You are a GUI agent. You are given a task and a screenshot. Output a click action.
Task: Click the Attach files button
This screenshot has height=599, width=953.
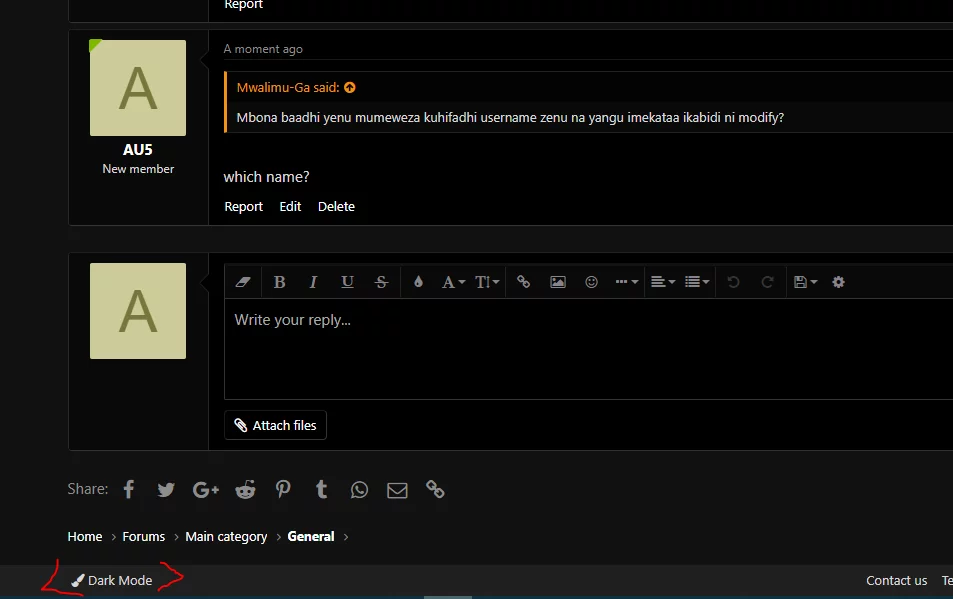tap(275, 425)
